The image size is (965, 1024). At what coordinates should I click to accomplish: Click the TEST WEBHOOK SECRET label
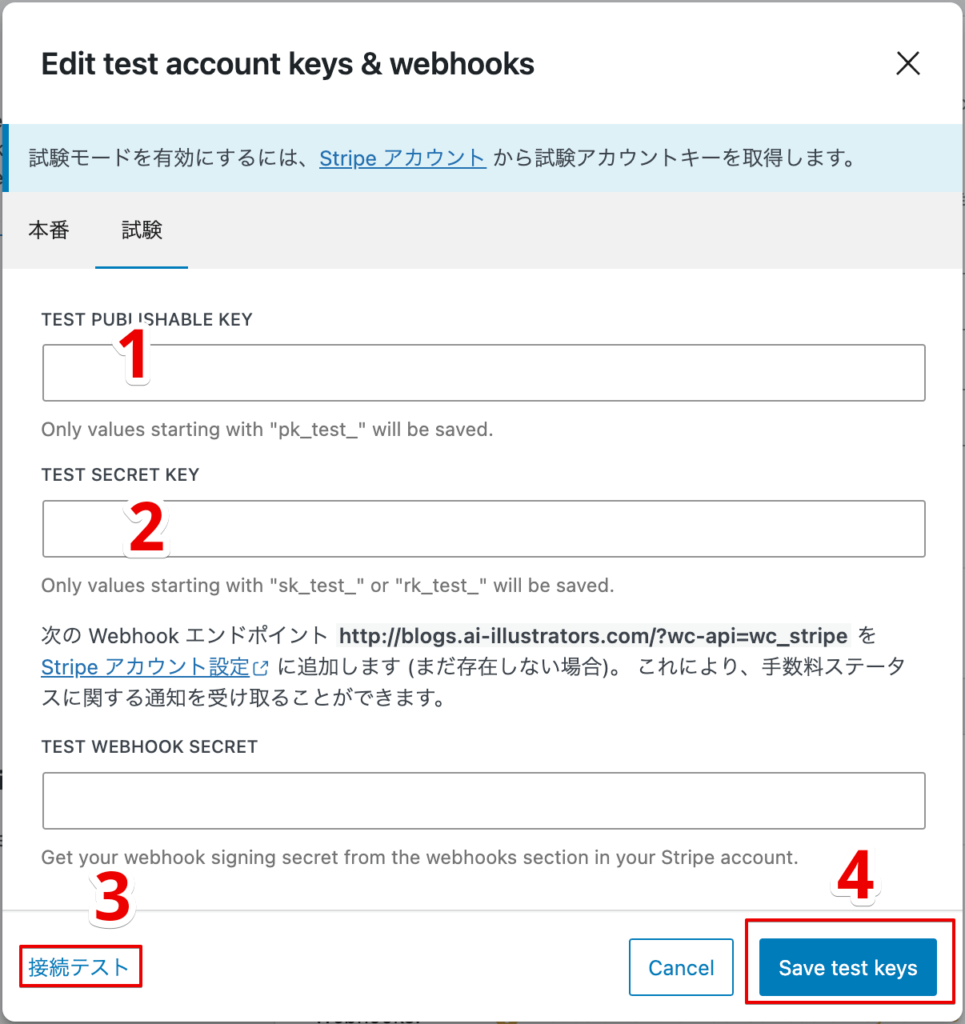(x=150, y=746)
